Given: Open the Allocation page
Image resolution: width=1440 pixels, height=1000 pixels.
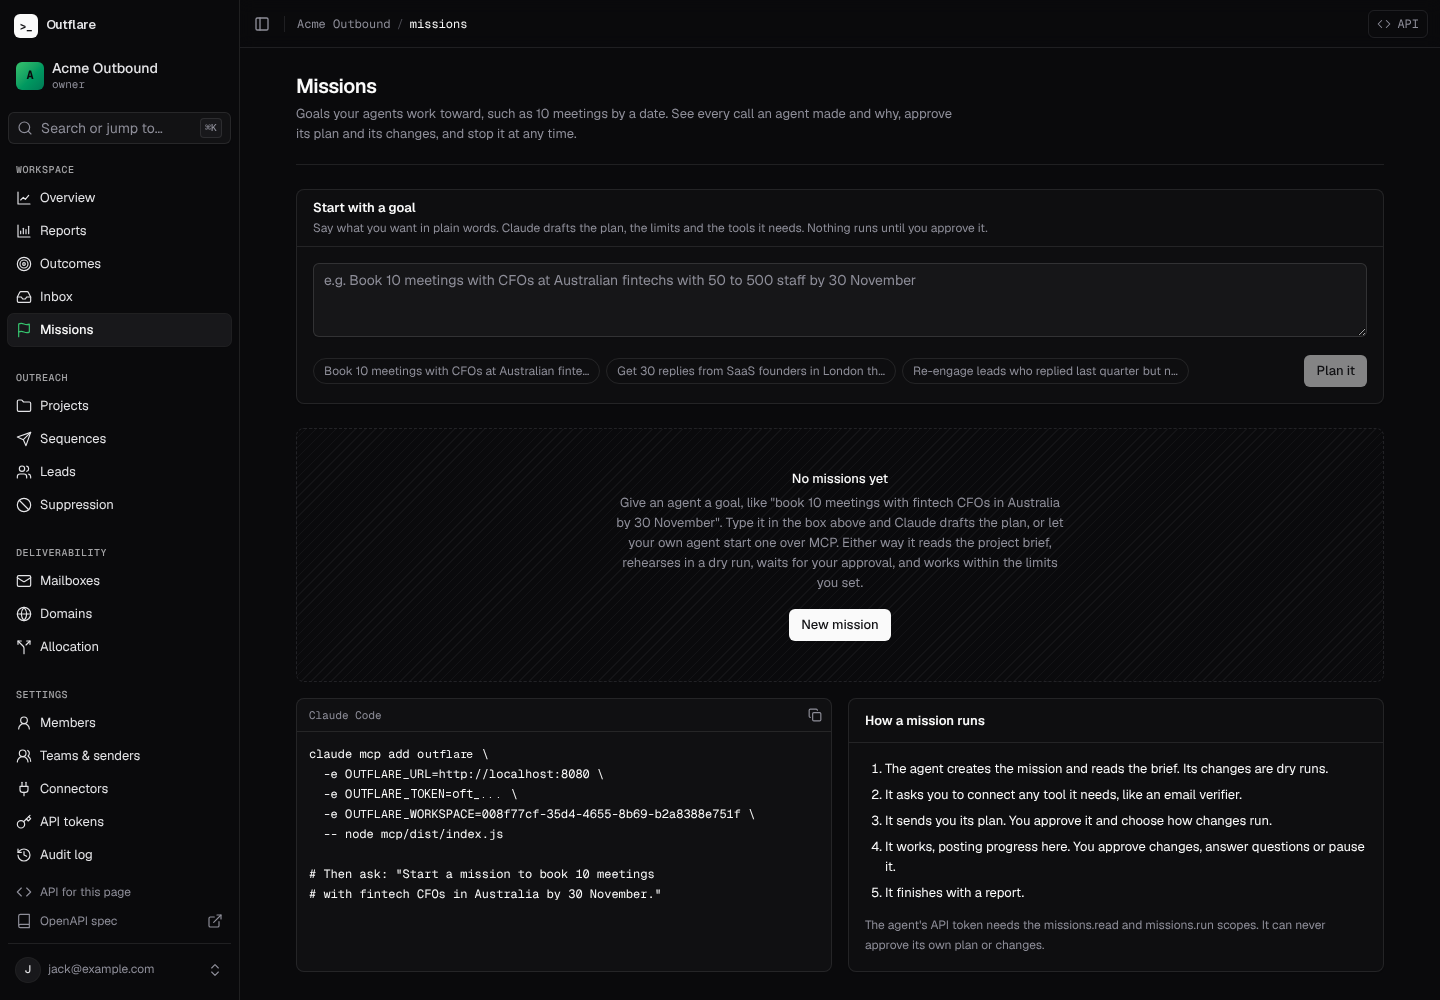Looking at the screenshot, I should click(119, 647).
